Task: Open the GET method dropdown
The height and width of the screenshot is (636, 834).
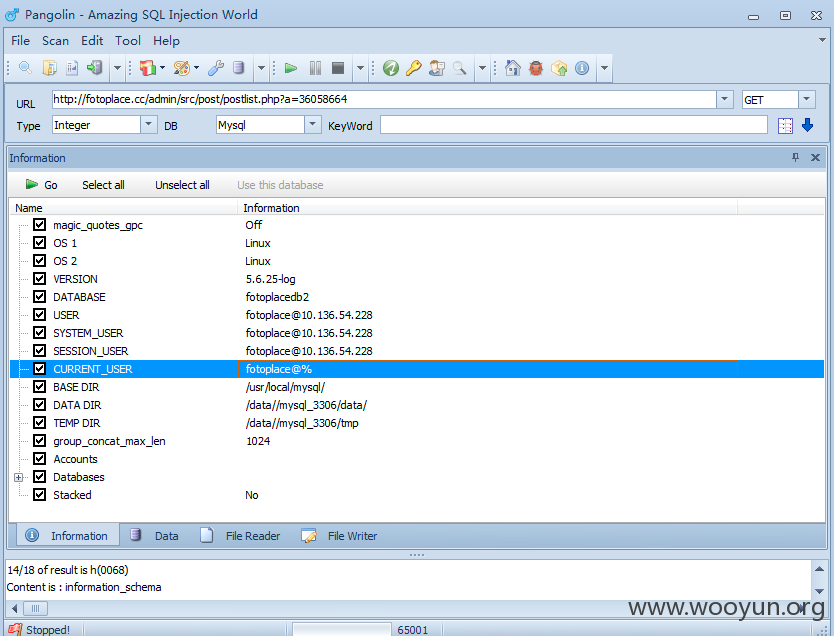Action: (x=806, y=99)
